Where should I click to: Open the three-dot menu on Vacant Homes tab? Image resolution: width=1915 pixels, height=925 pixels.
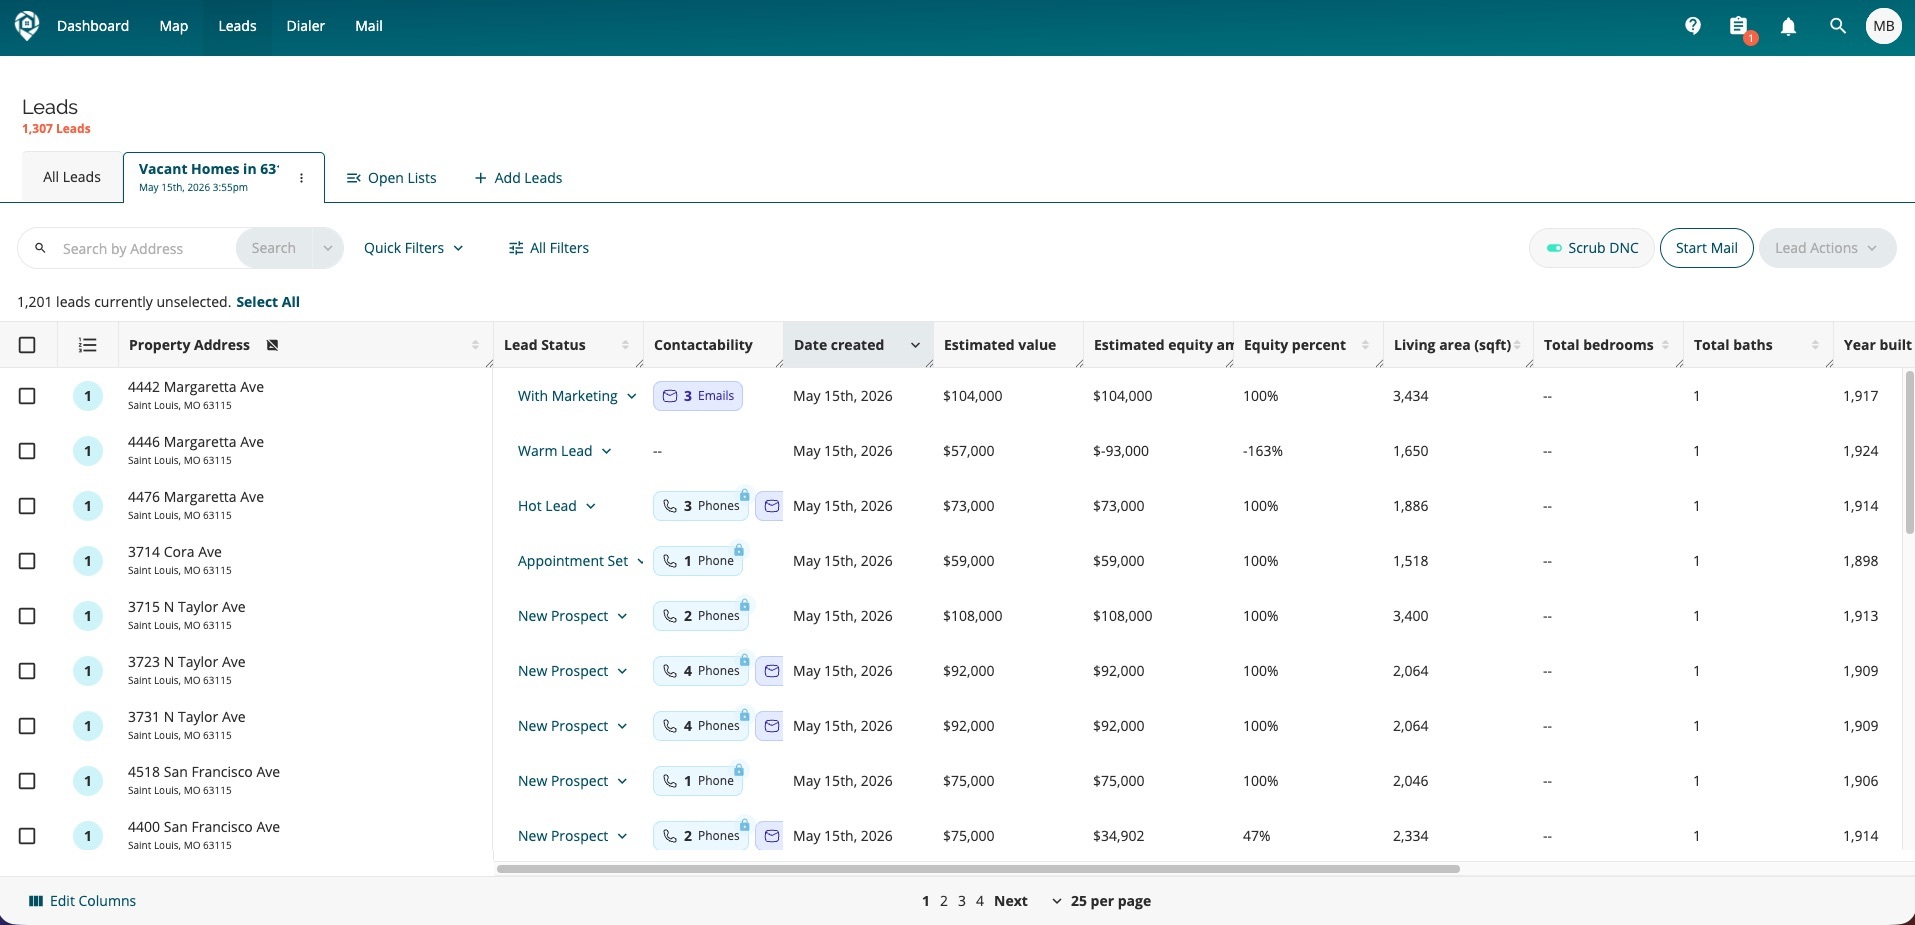pos(301,178)
